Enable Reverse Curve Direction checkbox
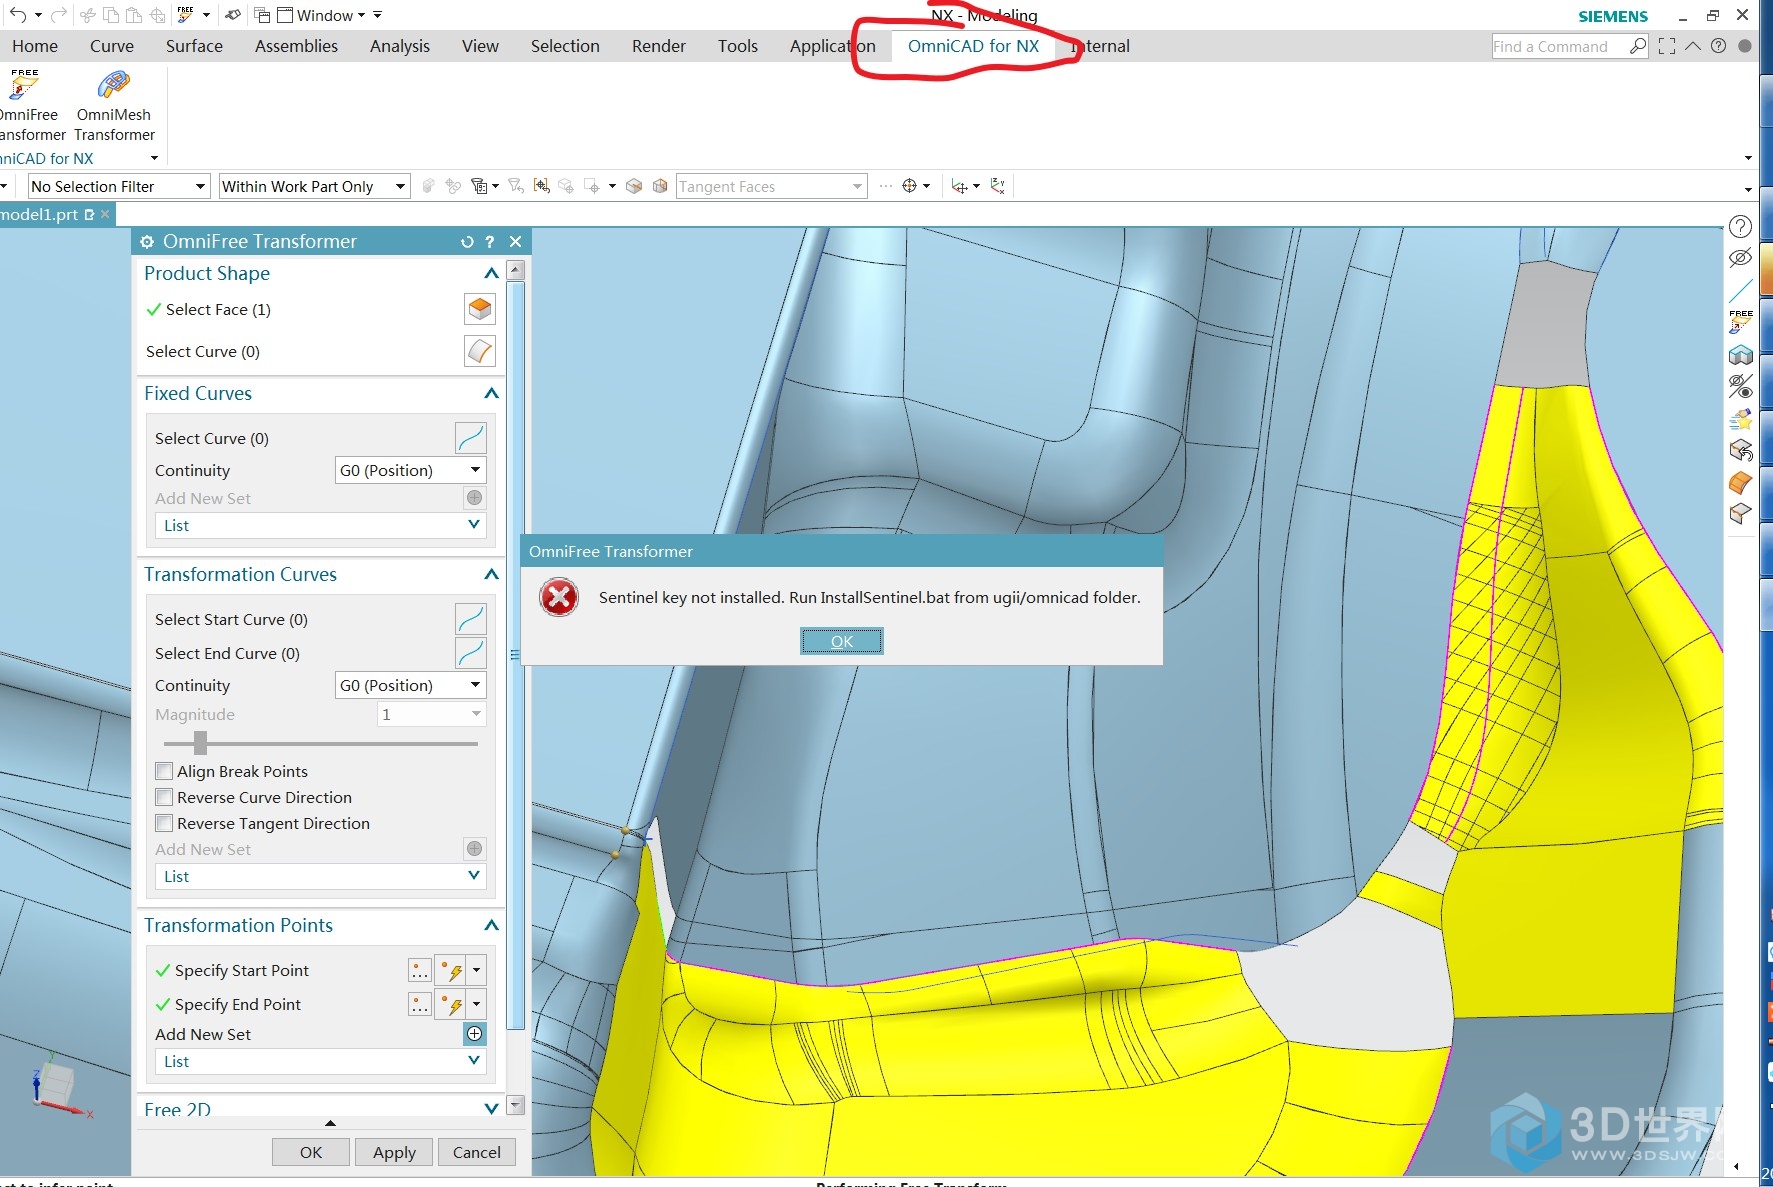Image resolution: width=1773 pixels, height=1187 pixels. pyautogui.click(x=164, y=797)
